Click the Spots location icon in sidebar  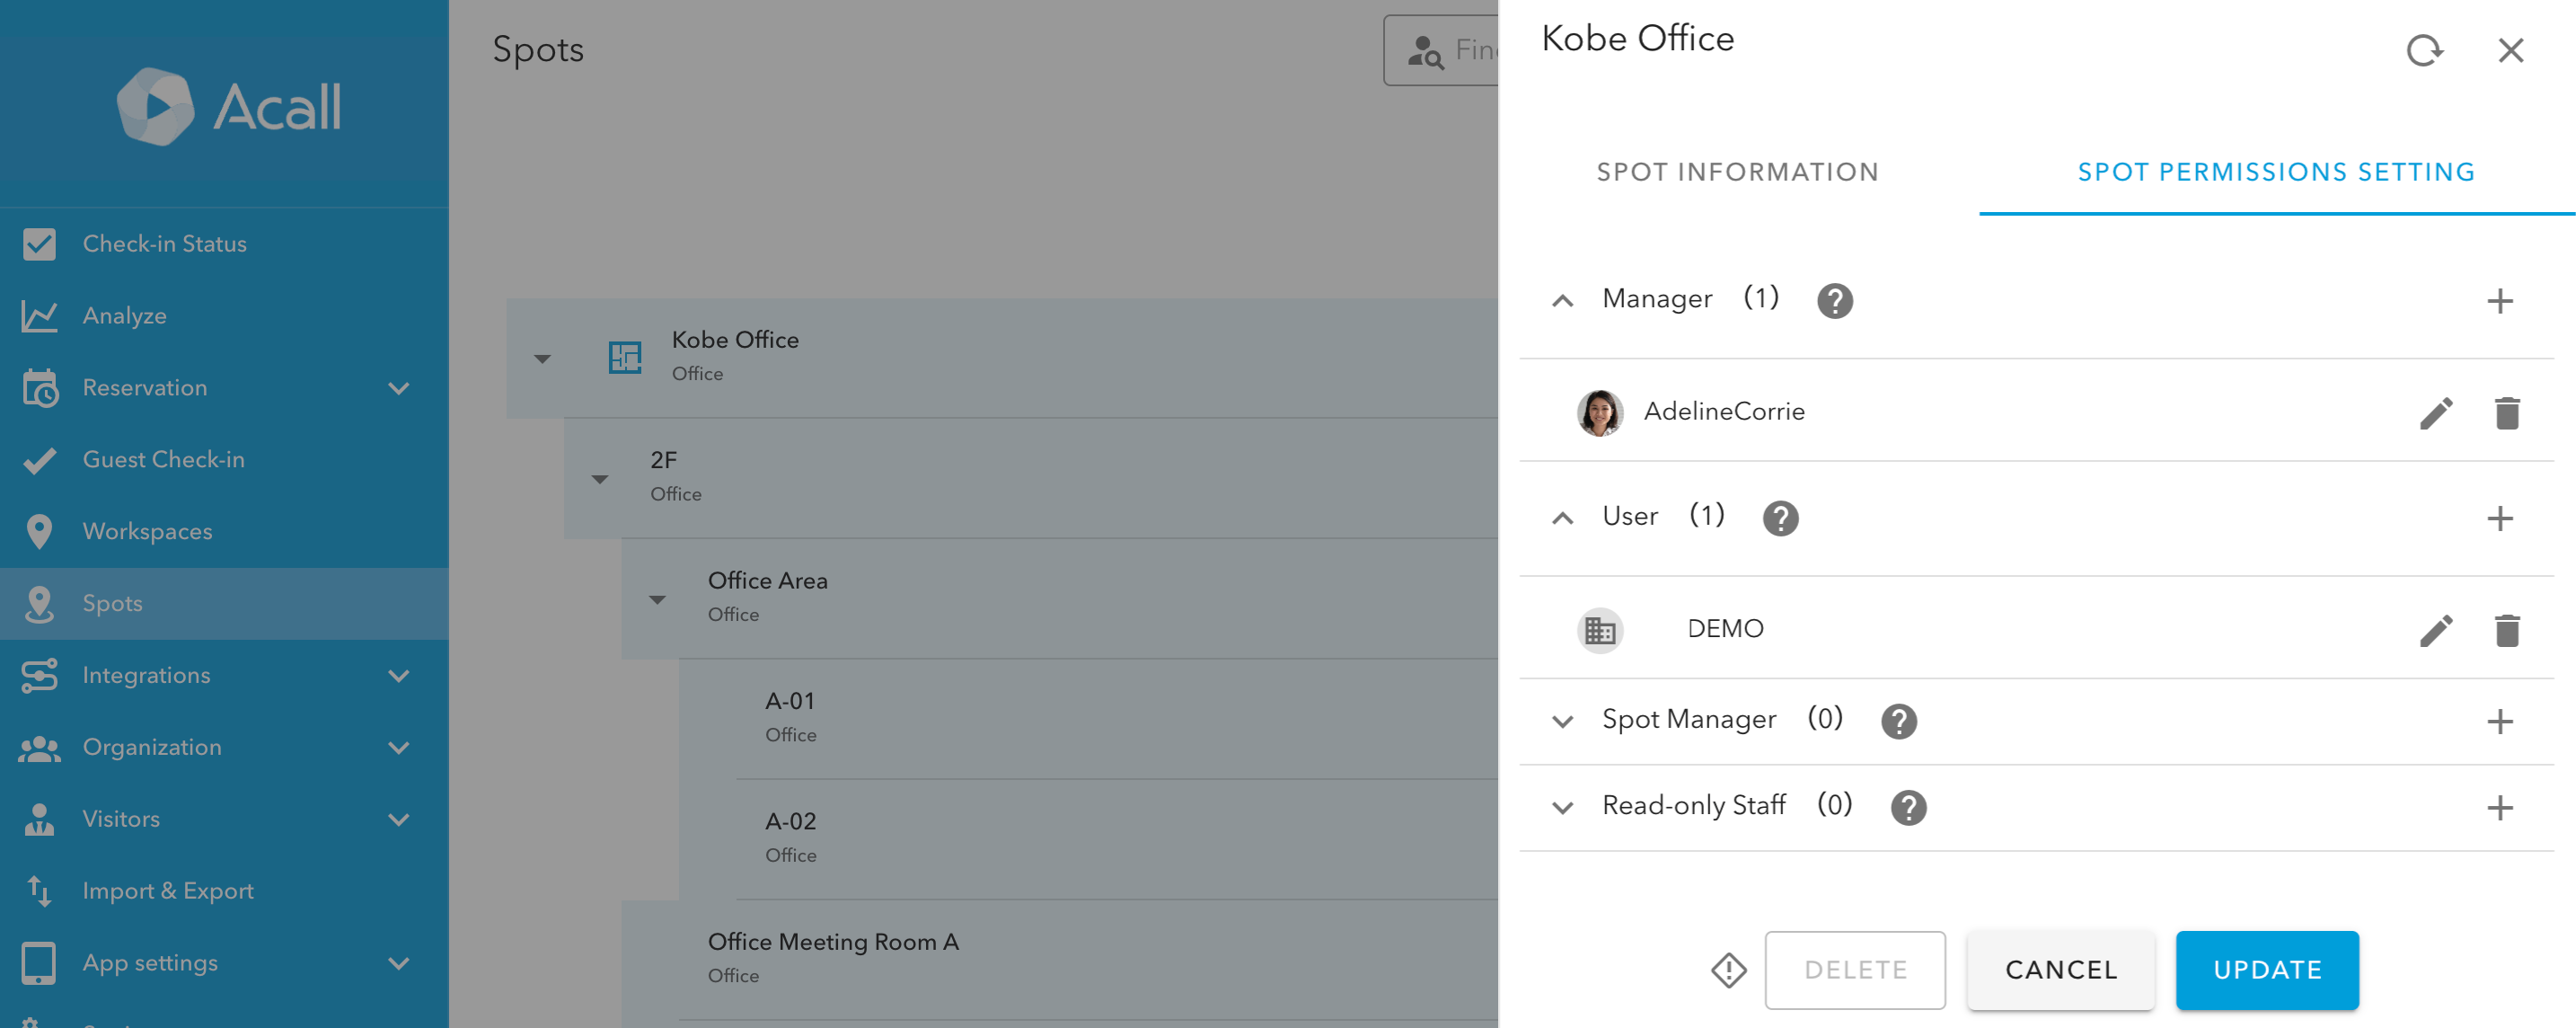coord(39,604)
